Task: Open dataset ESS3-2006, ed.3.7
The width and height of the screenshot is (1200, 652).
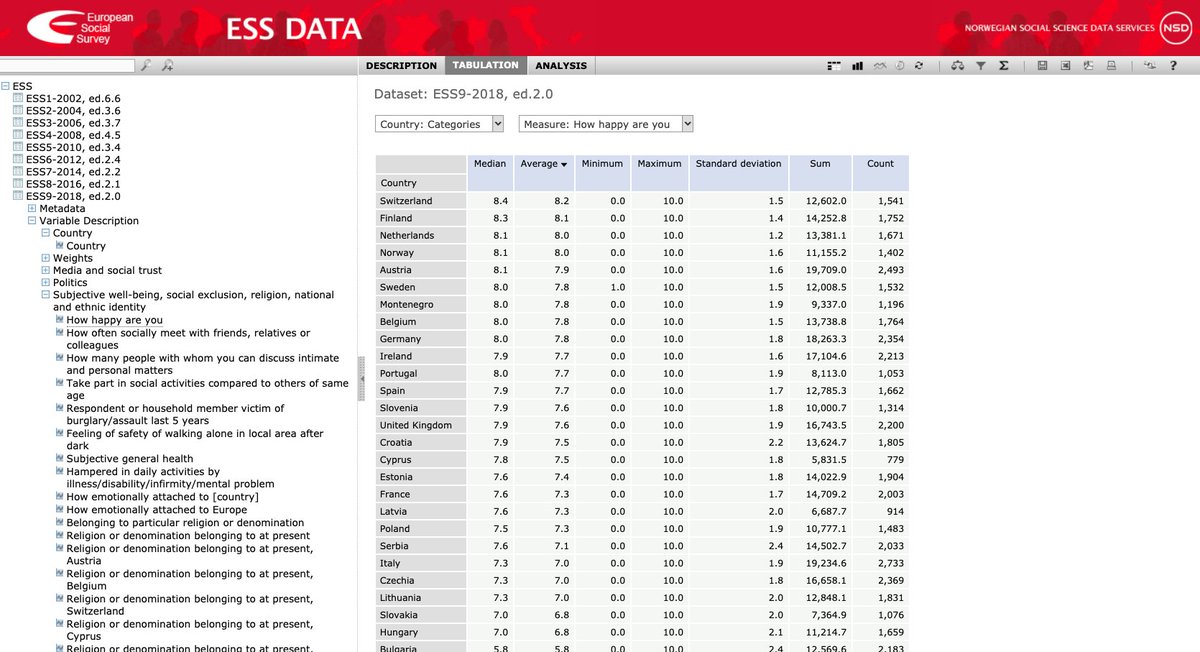Action: [73, 123]
